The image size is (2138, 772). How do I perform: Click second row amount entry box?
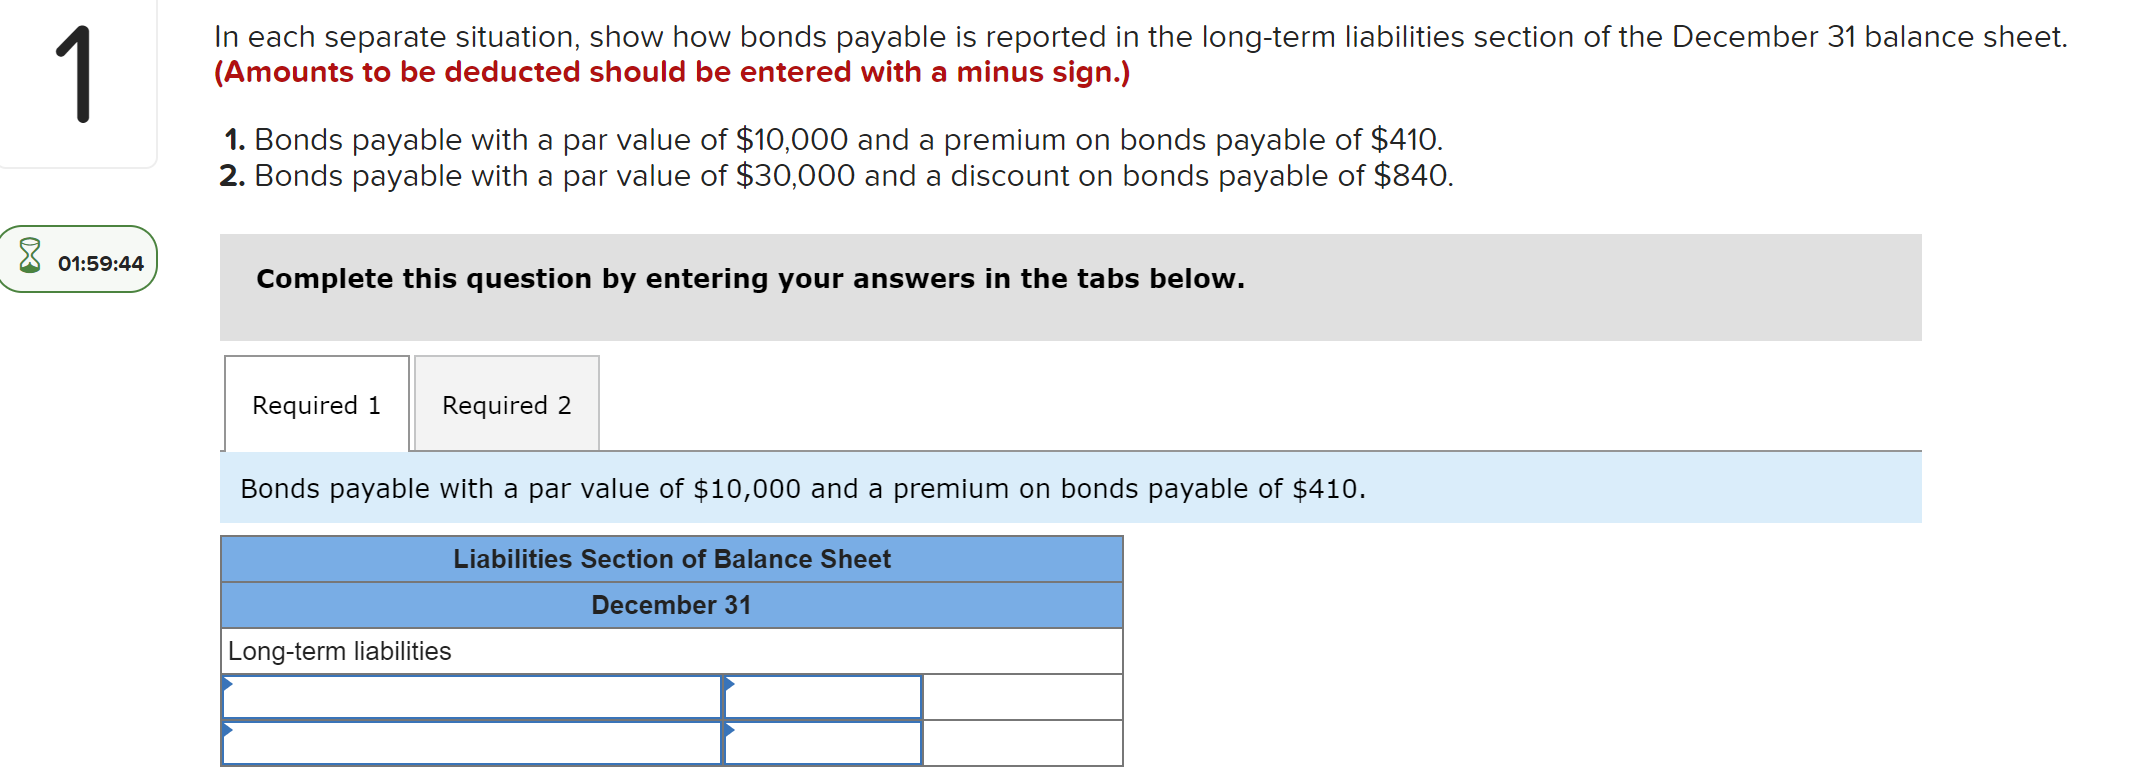(x=820, y=744)
